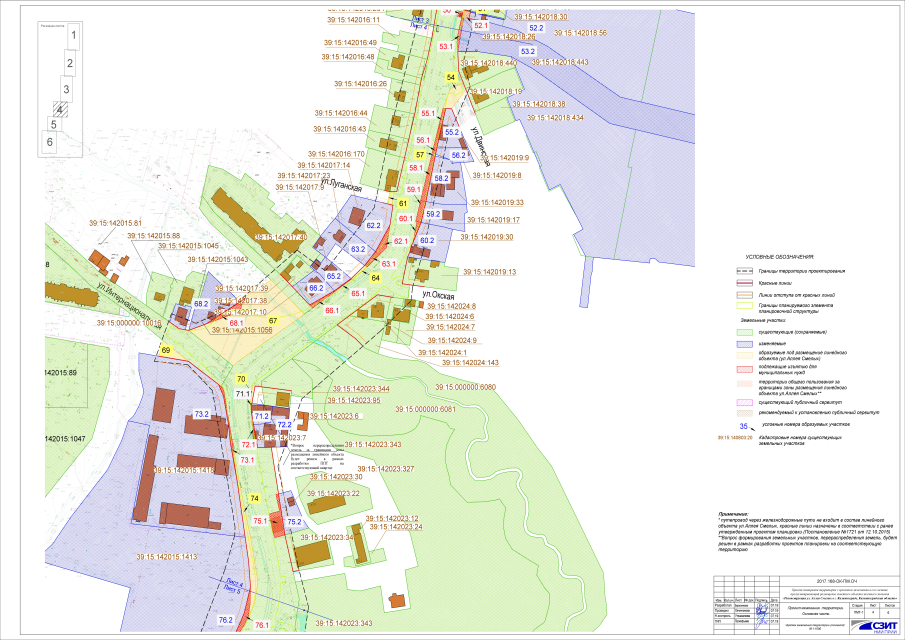The image size is (905, 640).
Task: Select the hatched sheet 4 box
Action: coord(61,110)
